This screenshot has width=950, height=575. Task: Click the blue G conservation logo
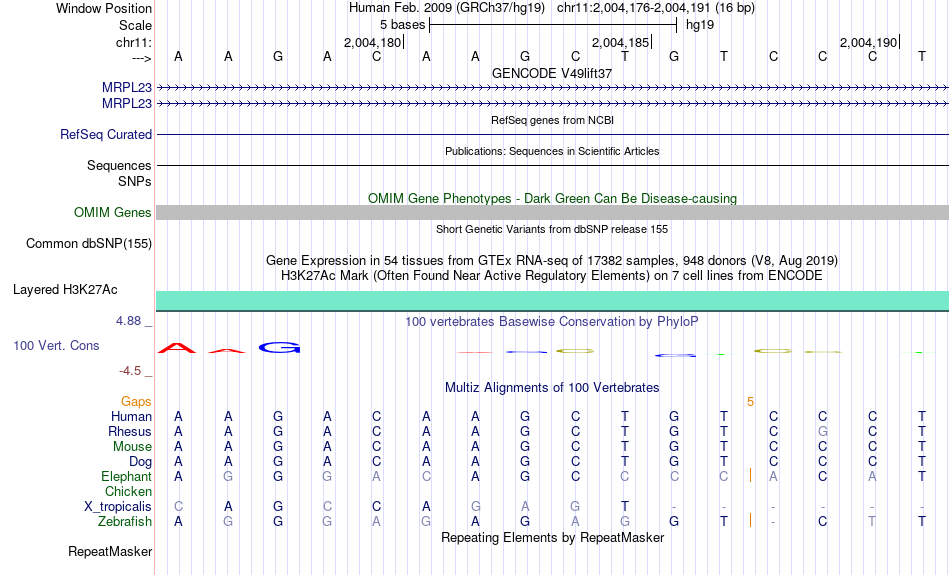click(279, 348)
